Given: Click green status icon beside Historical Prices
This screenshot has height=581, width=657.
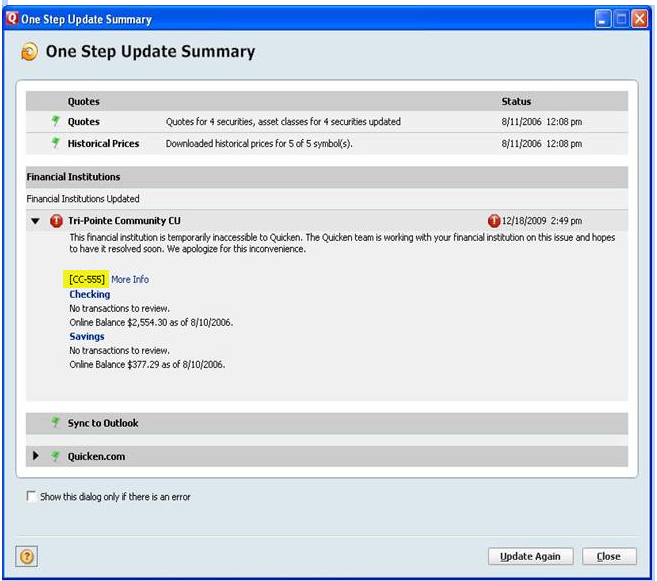Looking at the screenshot, I should point(55,143).
